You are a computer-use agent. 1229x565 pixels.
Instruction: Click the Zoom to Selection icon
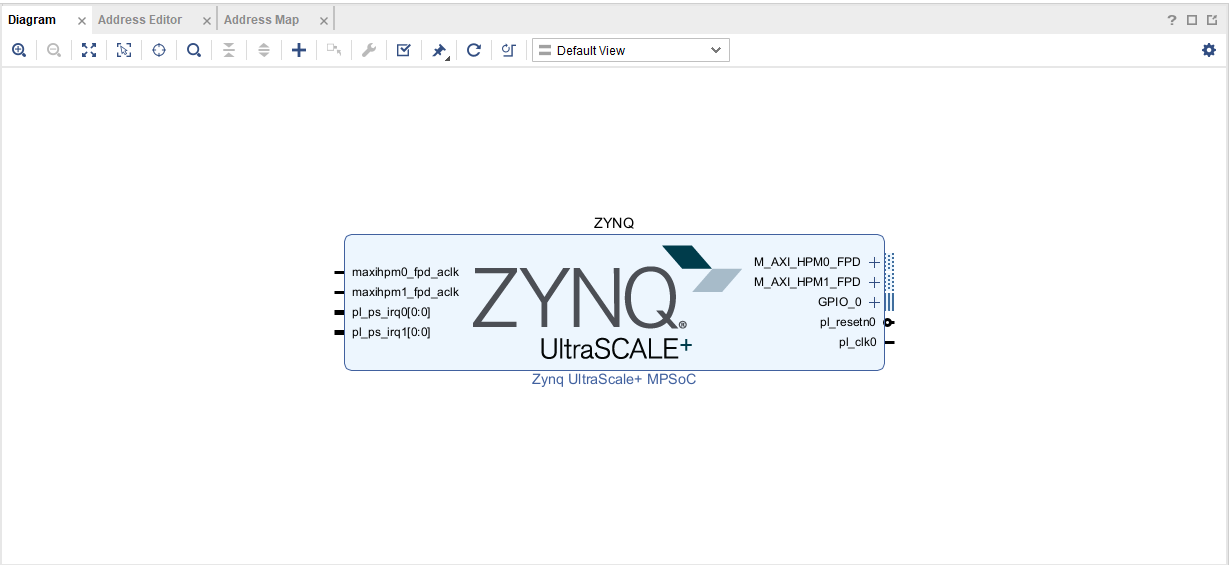(124, 50)
